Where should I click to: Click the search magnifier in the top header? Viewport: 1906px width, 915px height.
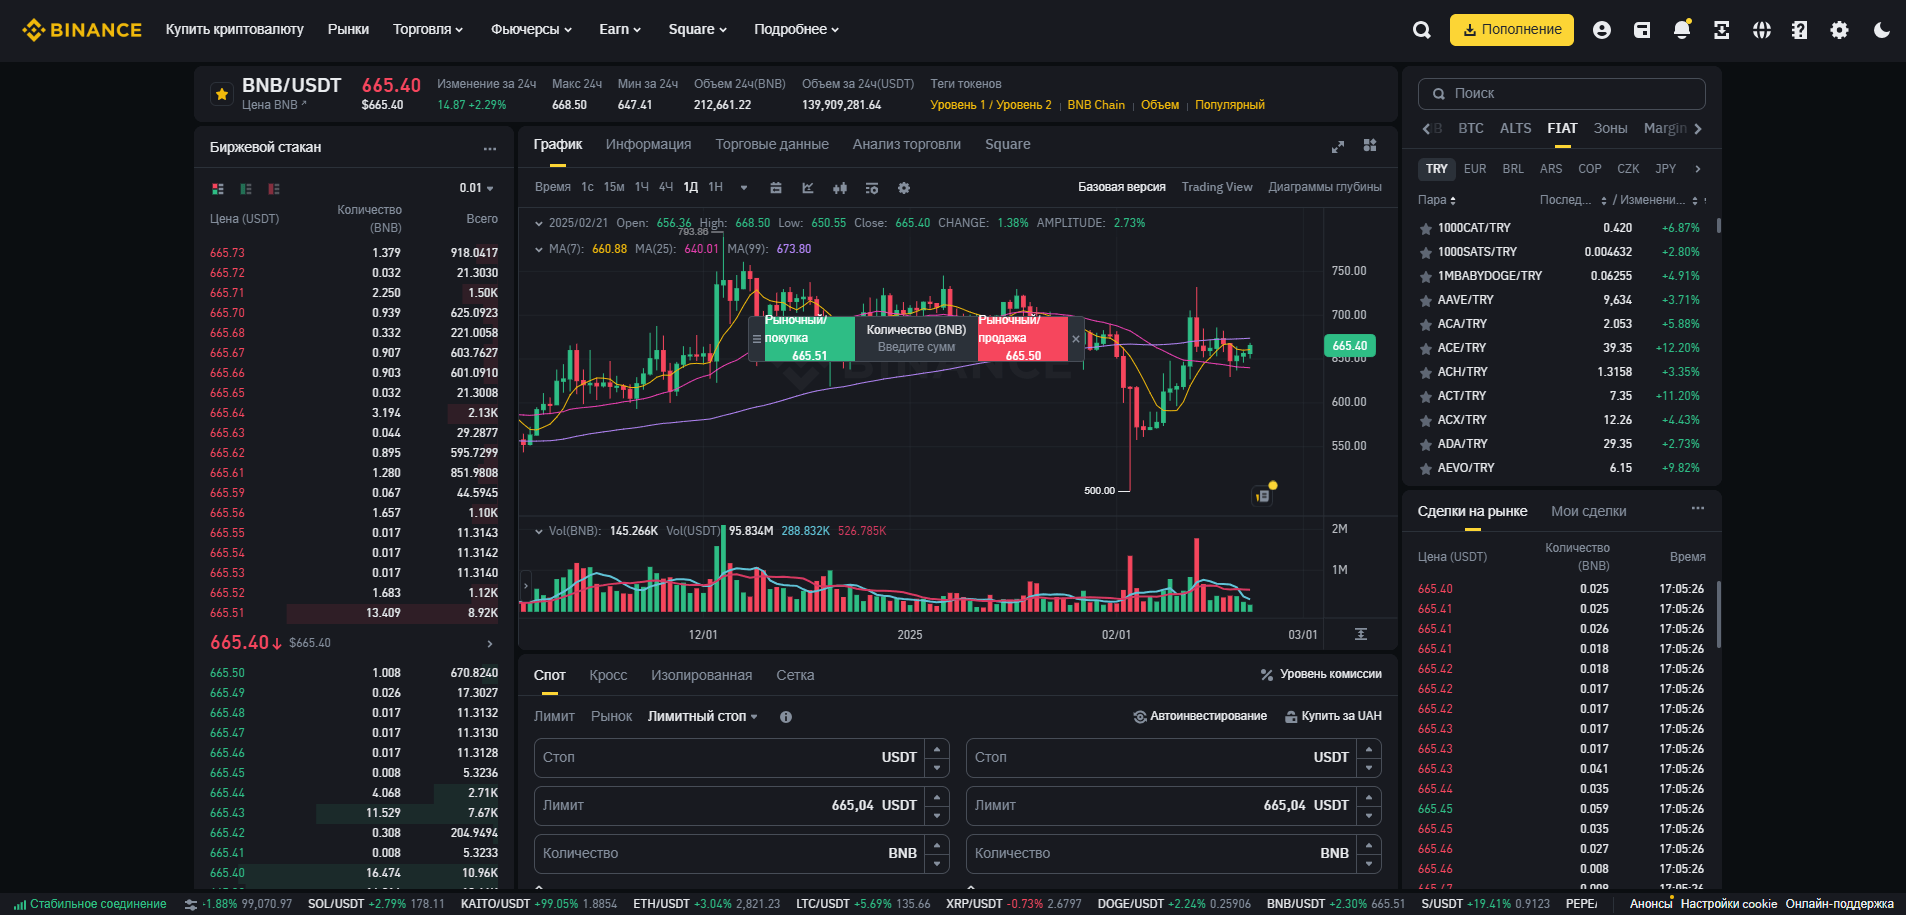coord(1421,30)
